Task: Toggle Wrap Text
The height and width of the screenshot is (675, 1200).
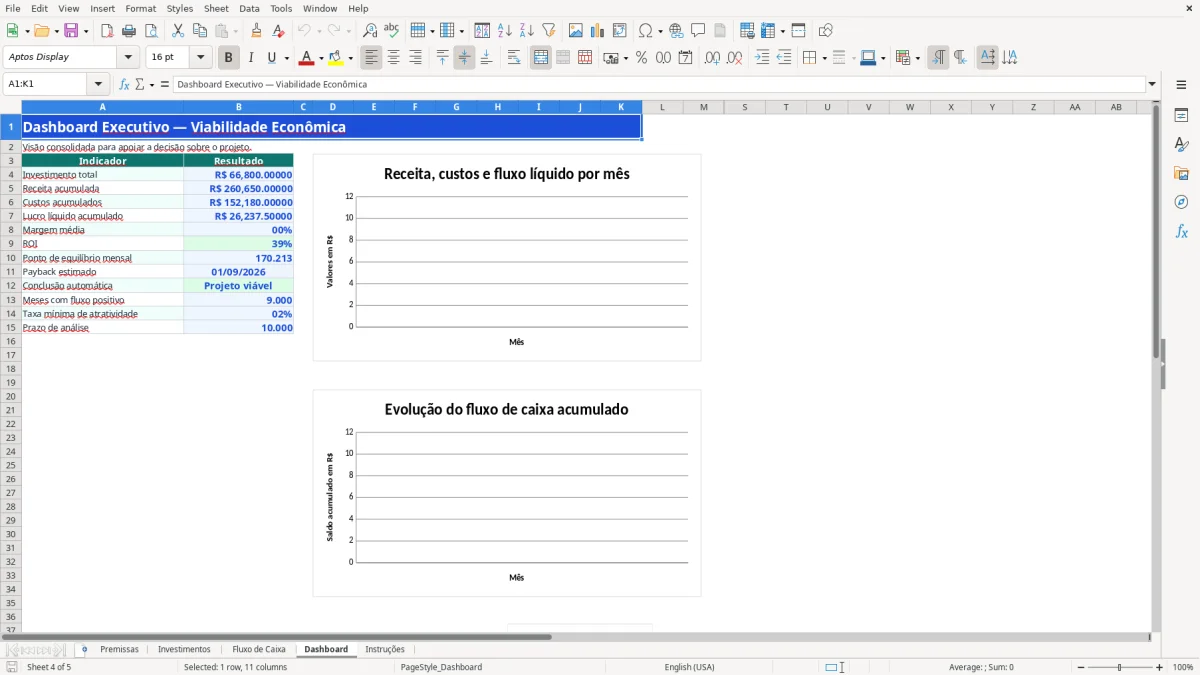Action: [514, 58]
